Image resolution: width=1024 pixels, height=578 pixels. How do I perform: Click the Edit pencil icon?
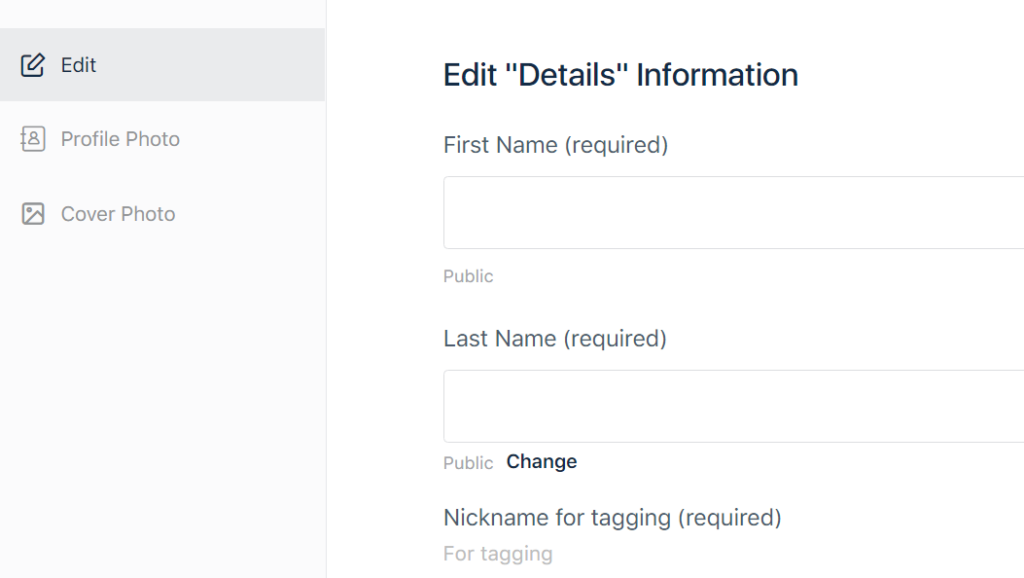click(33, 65)
